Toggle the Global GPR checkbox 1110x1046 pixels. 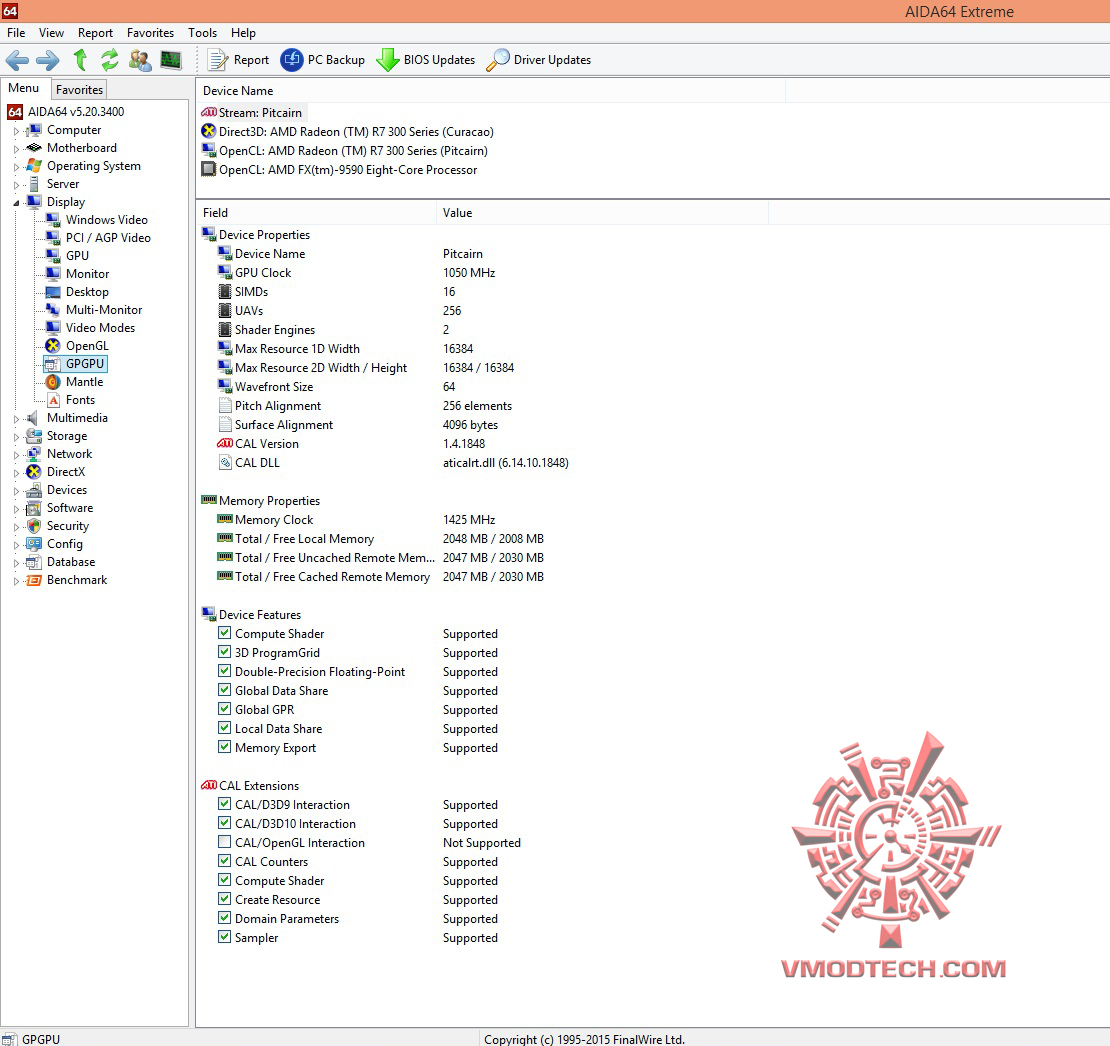pyautogui.click(x=224, y=709)
